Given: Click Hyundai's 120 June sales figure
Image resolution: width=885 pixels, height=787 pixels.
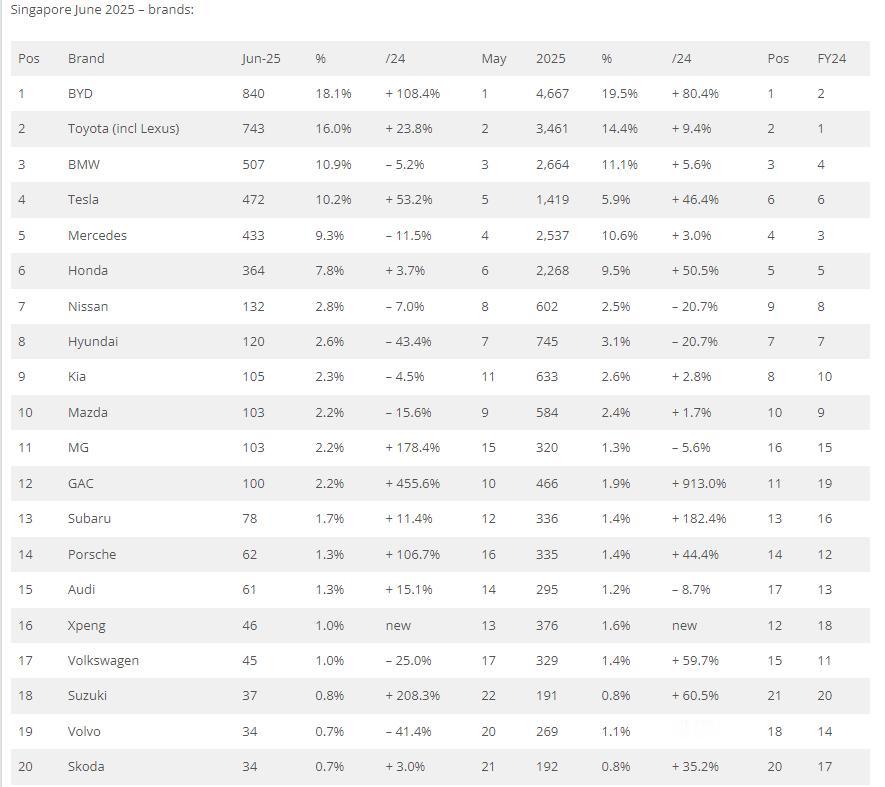Looking at the screenshot, I should tap(253, 342).
